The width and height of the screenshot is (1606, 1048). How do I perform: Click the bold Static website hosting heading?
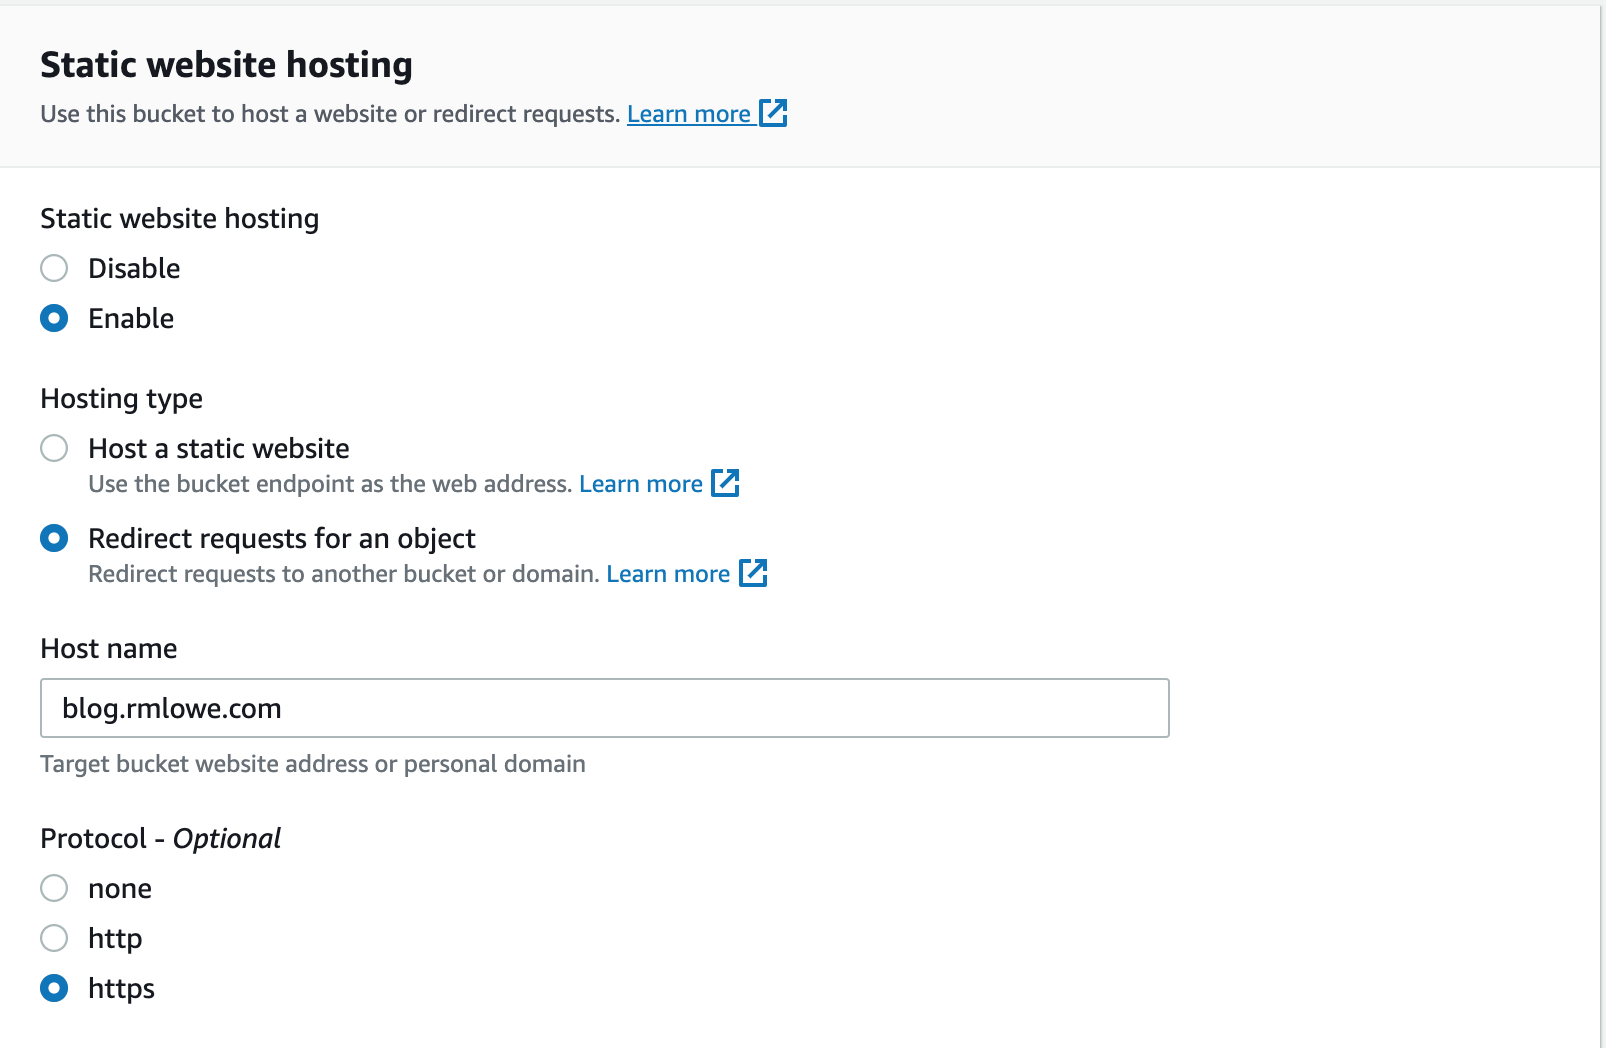tap(226, 65)
